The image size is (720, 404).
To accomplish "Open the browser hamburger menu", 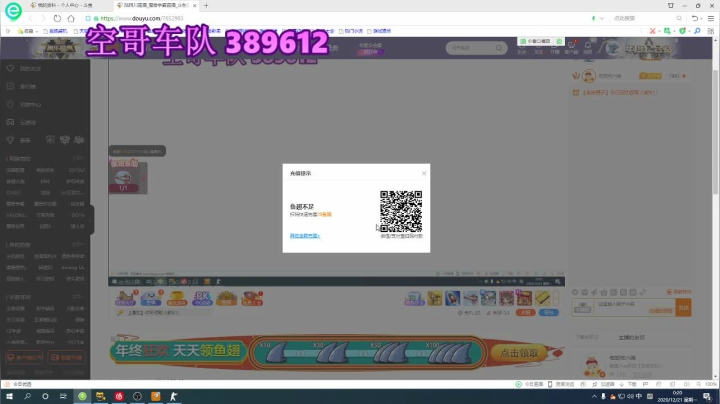I will (711, 18).
